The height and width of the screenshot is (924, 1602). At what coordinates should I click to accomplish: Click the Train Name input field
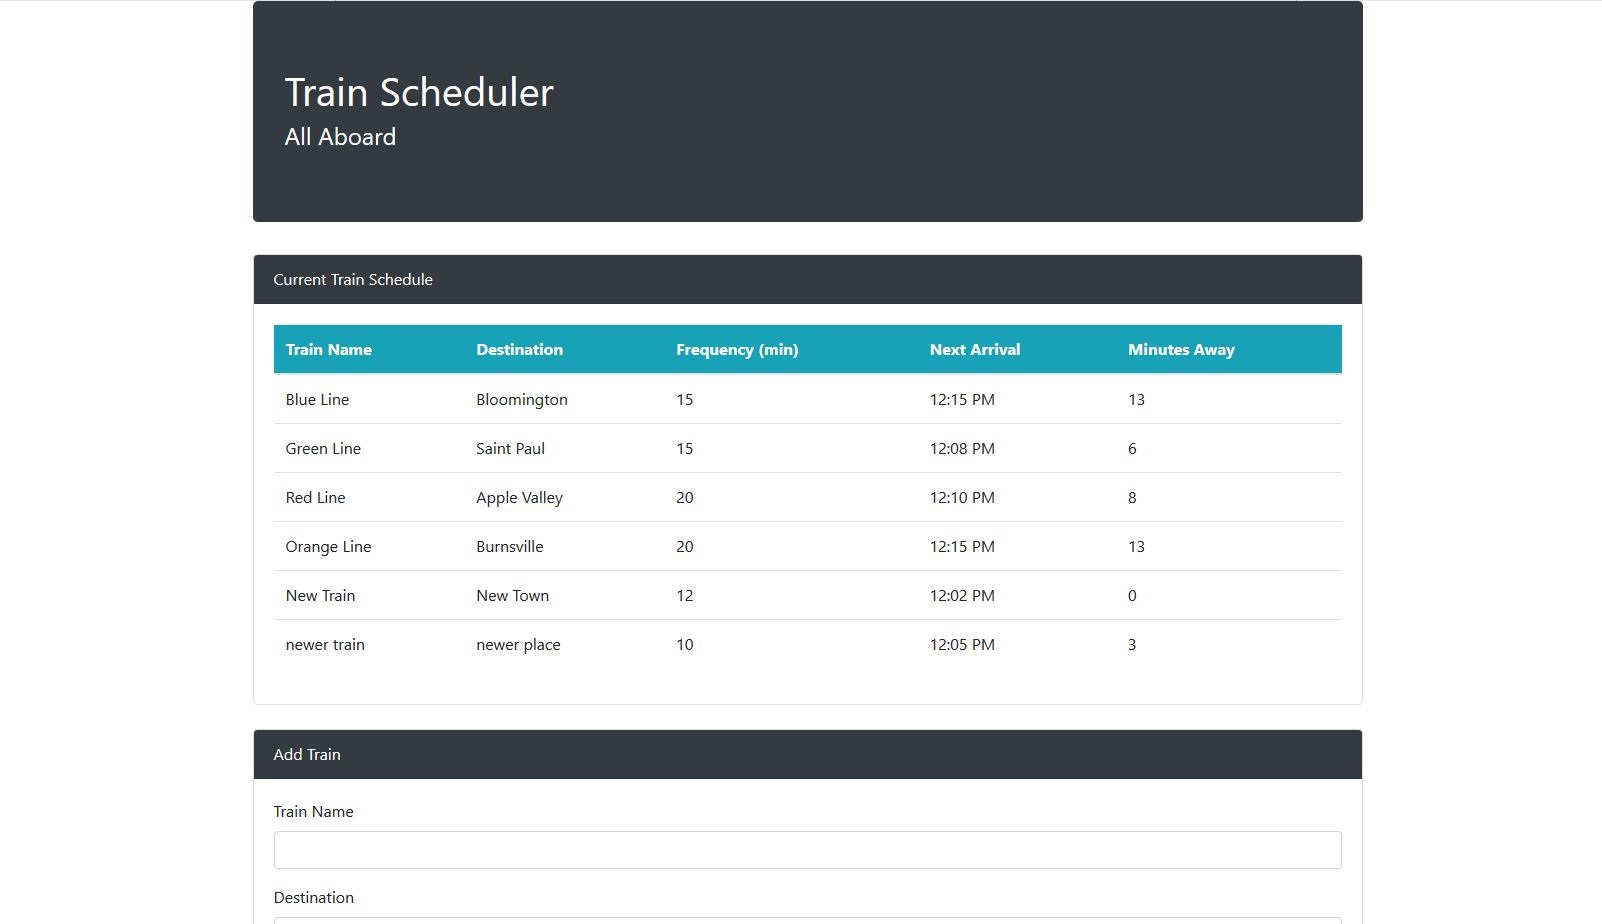click(807, 850)
